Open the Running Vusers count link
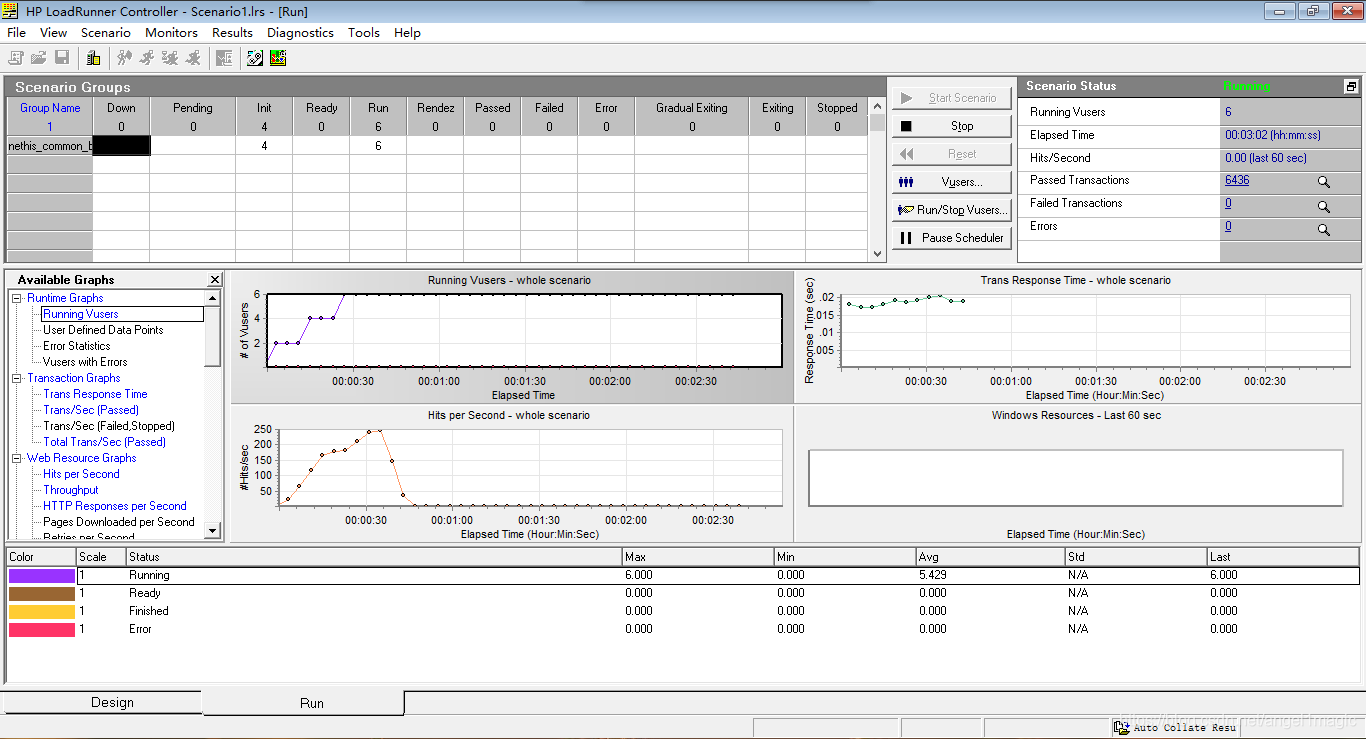 pyautogui.click(x=1228, y=112)
